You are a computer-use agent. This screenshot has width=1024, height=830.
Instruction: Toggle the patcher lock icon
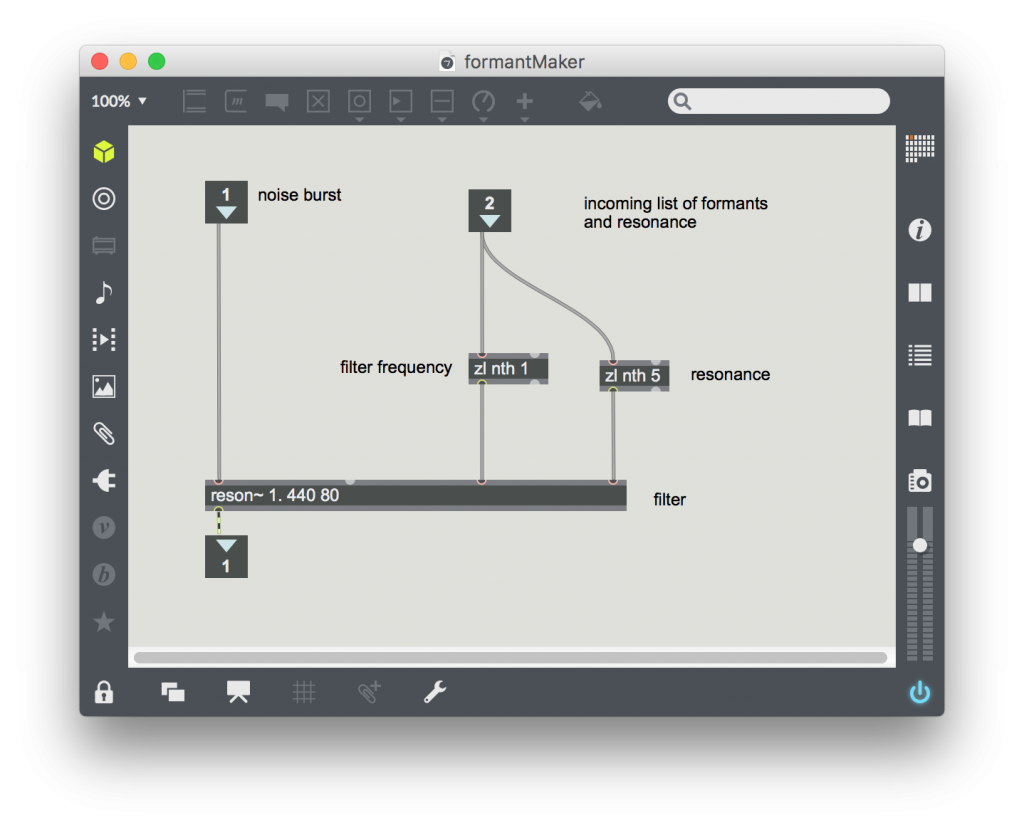coord(104,692)
